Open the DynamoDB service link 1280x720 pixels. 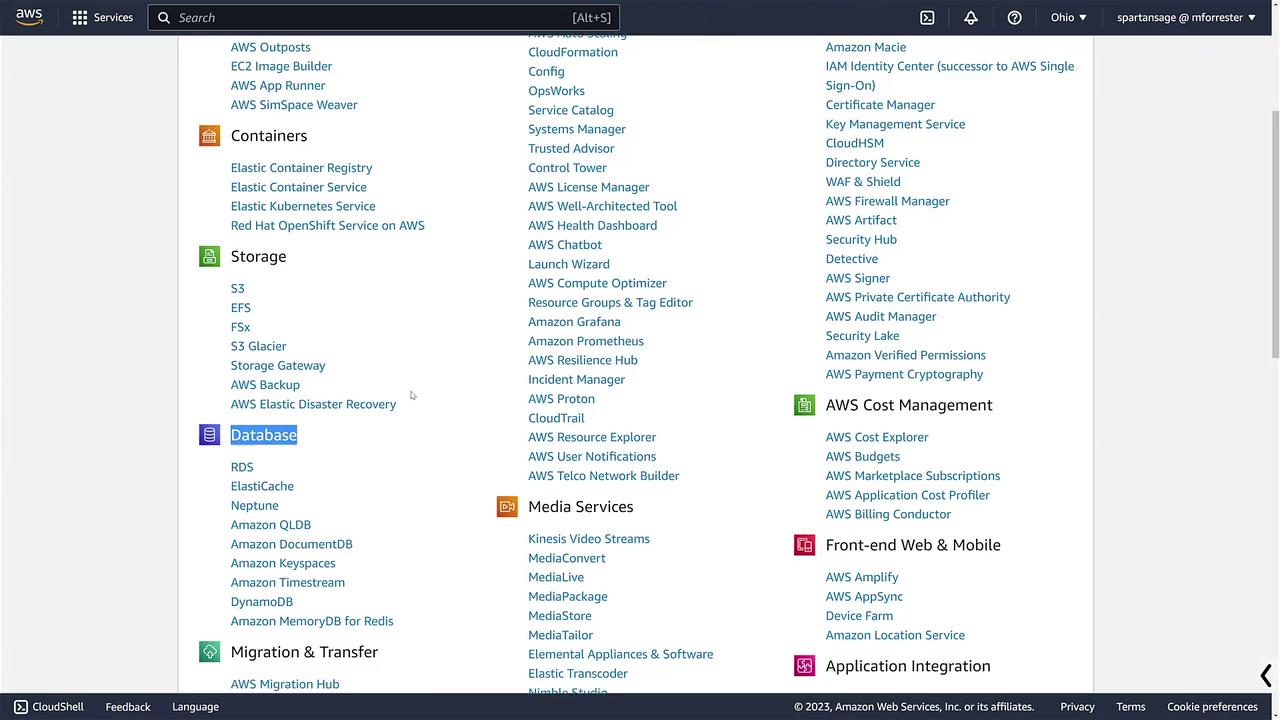click(262, 602)
